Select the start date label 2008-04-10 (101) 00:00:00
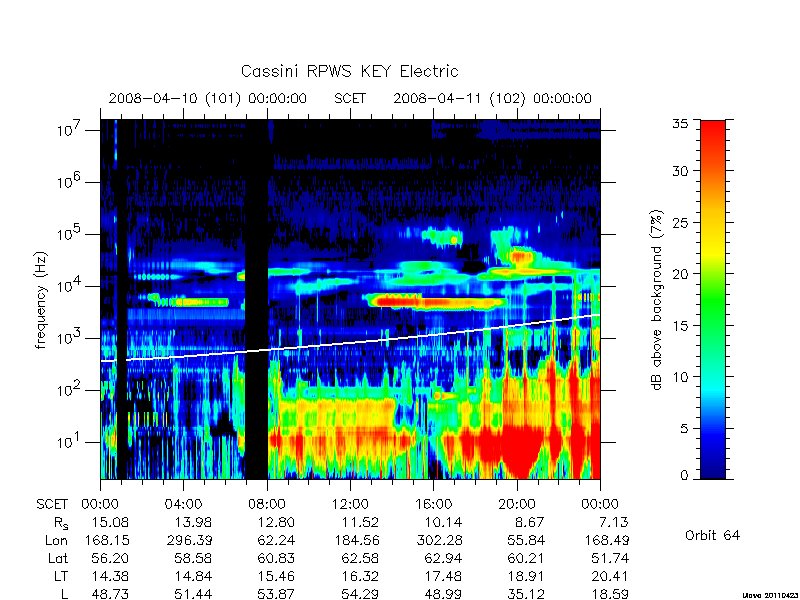The height and width of the screenshot is (600, 800). pyautogui.click(x=208, y=98)
